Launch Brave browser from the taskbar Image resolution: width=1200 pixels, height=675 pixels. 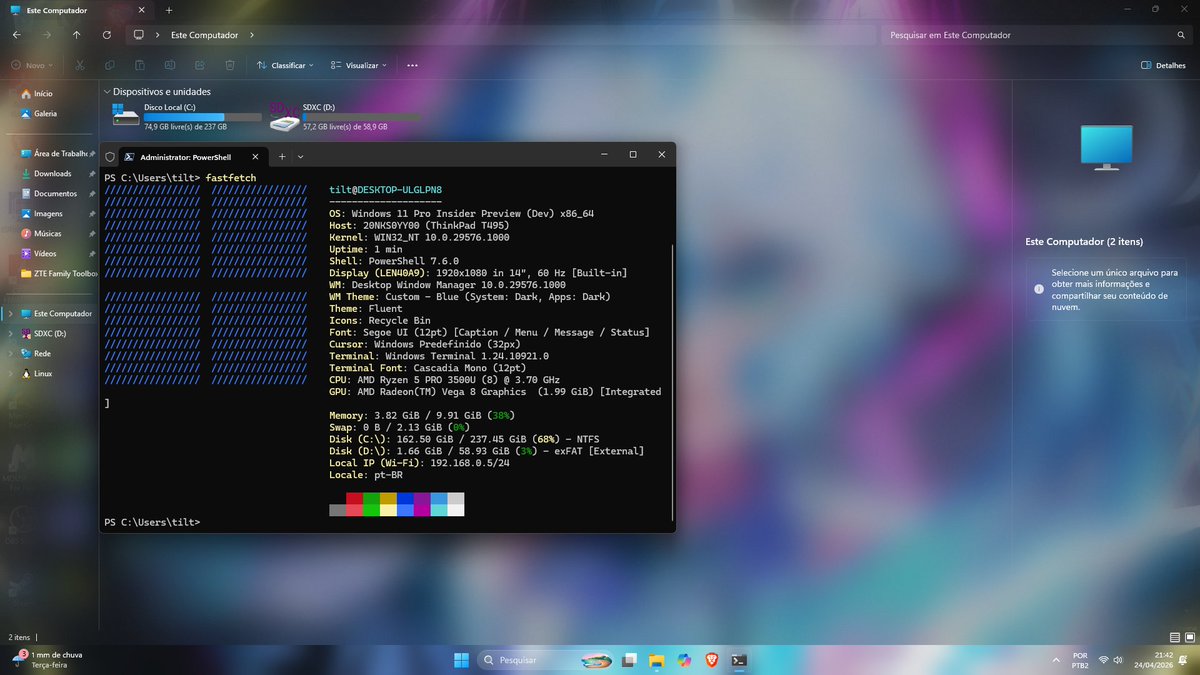click(711, 660)
